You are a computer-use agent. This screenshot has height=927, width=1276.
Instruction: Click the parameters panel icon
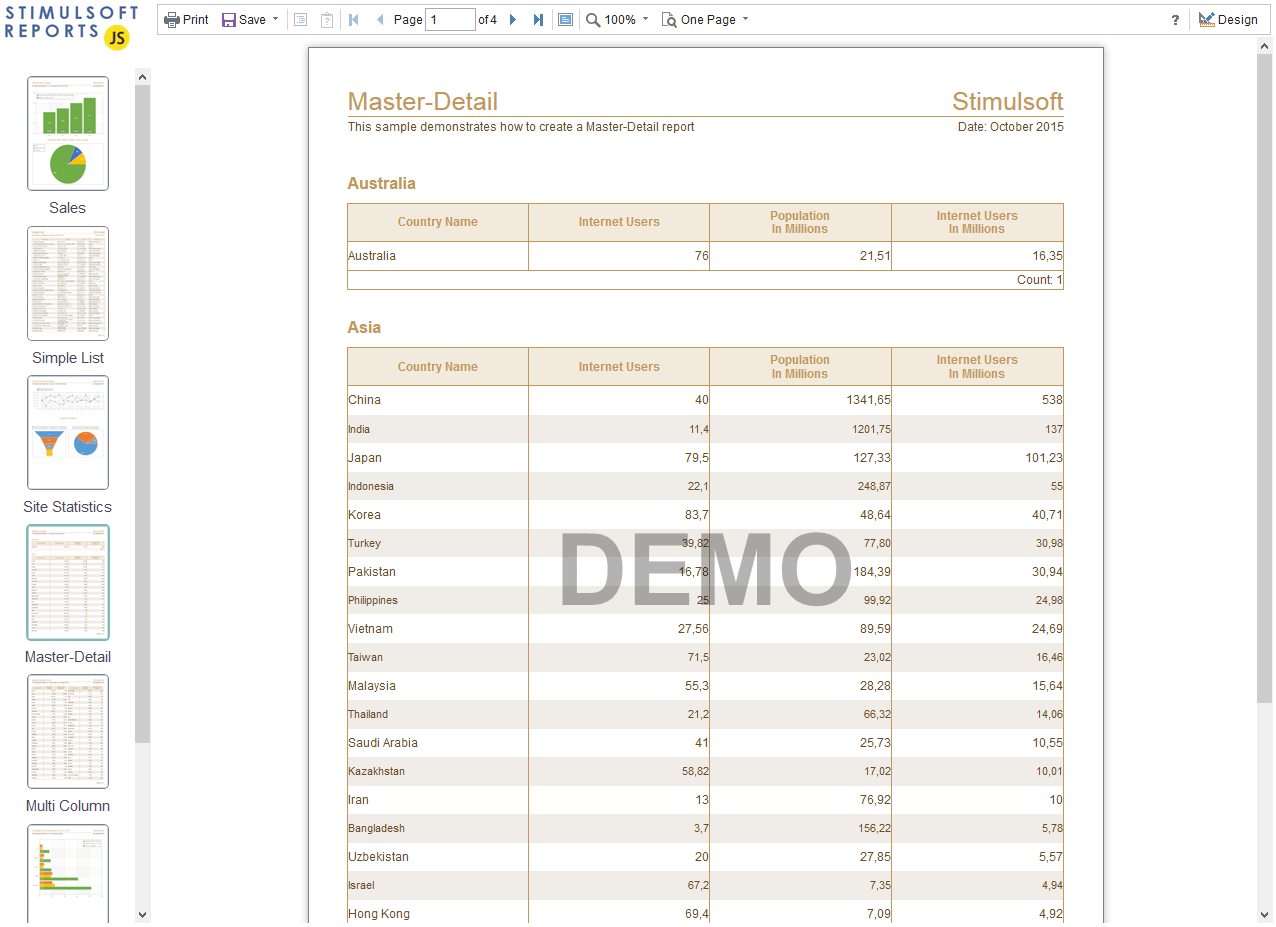(327, 20)
